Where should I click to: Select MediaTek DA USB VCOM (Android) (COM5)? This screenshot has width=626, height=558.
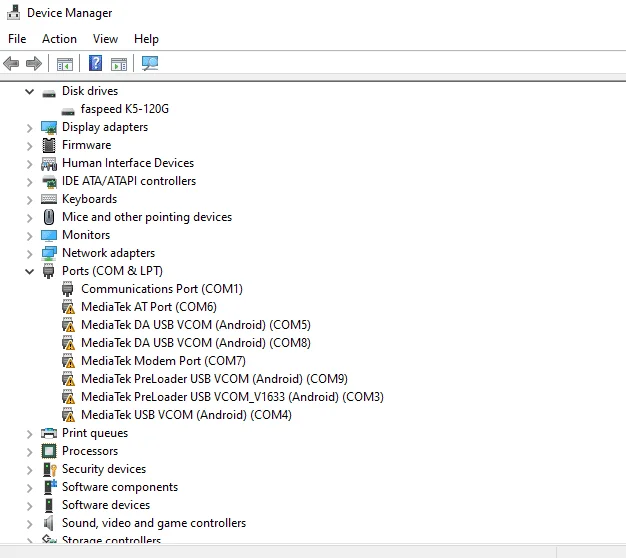196,325
